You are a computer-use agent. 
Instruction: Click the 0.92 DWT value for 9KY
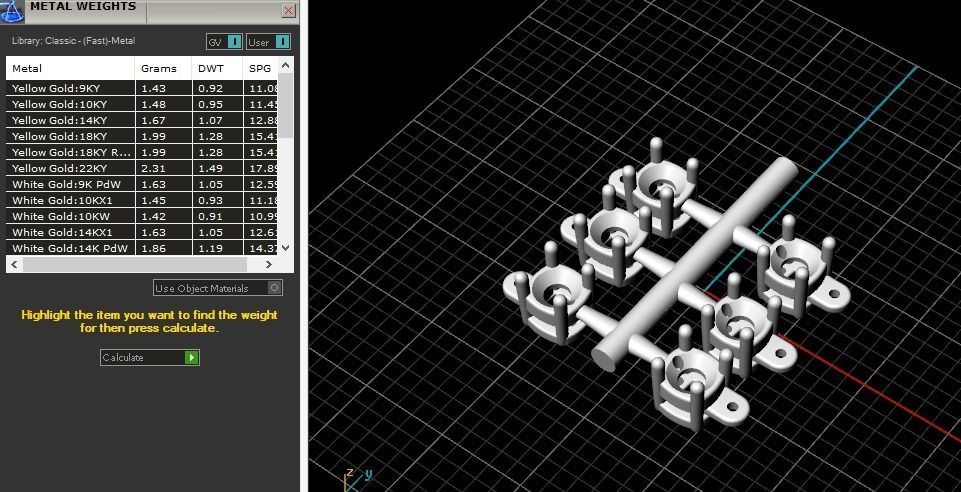(x=210, y=89)
